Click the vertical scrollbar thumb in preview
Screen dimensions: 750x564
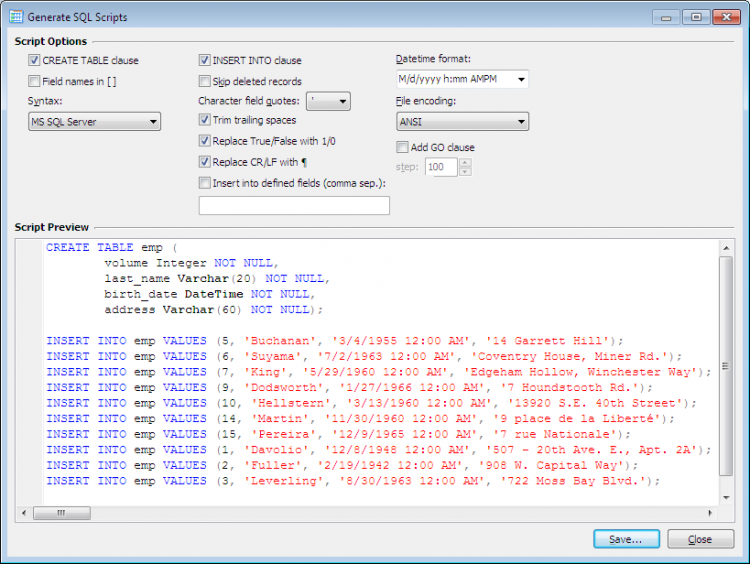[726, 366]
